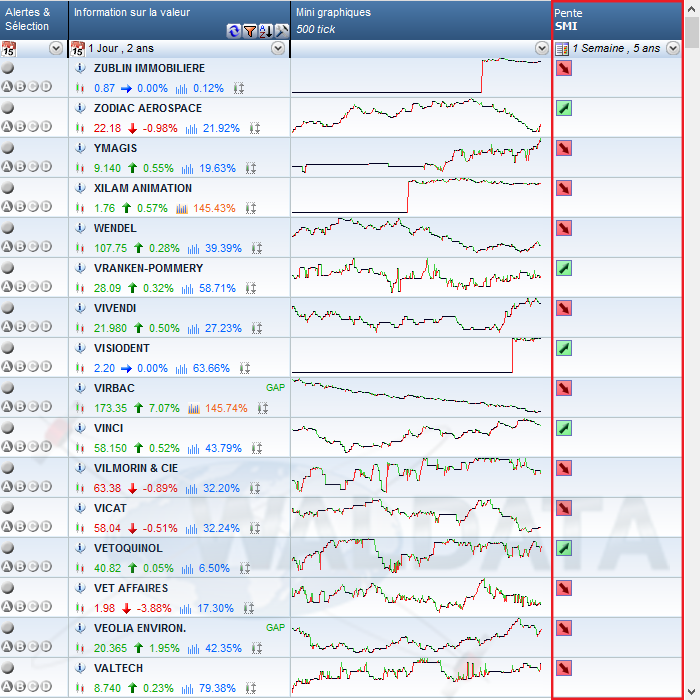Click the range icon after VALTECH volume
700x700 pixels.
point(250,688)
